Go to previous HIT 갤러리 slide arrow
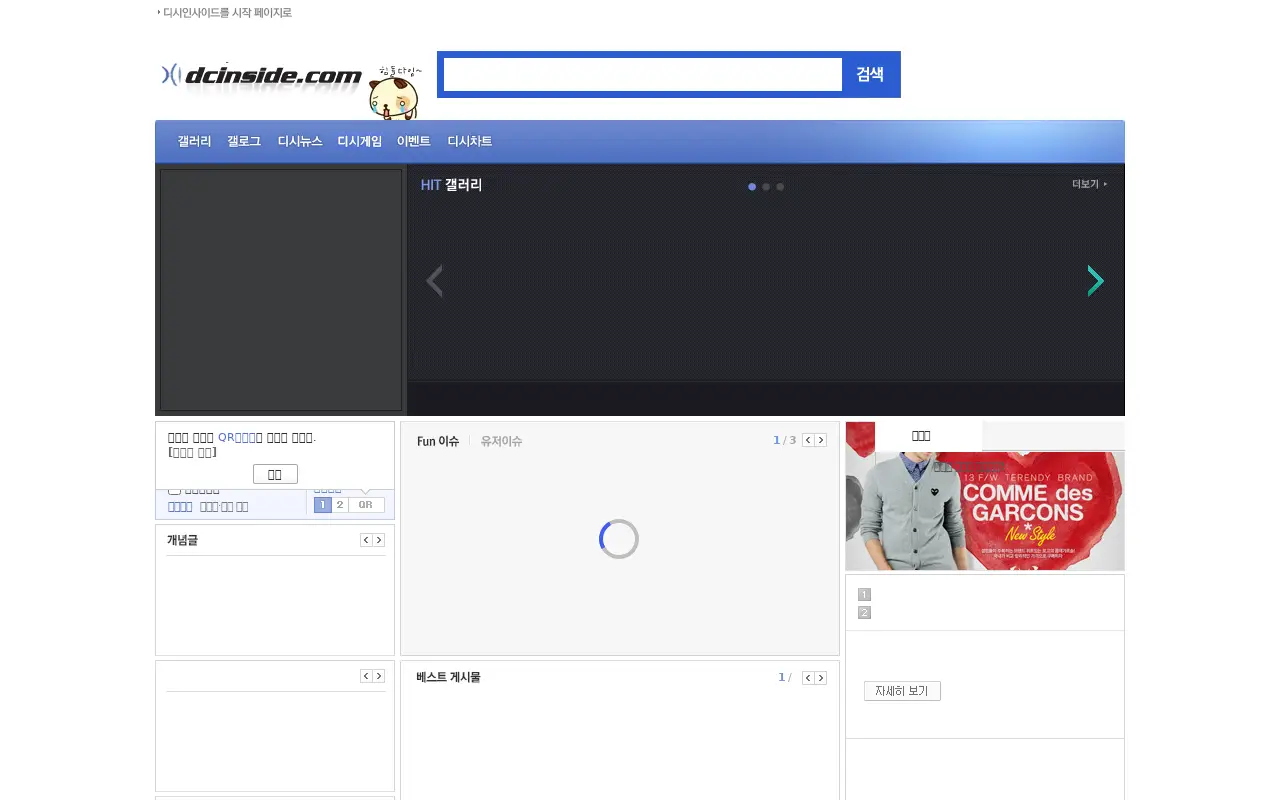 pos(434,282)
